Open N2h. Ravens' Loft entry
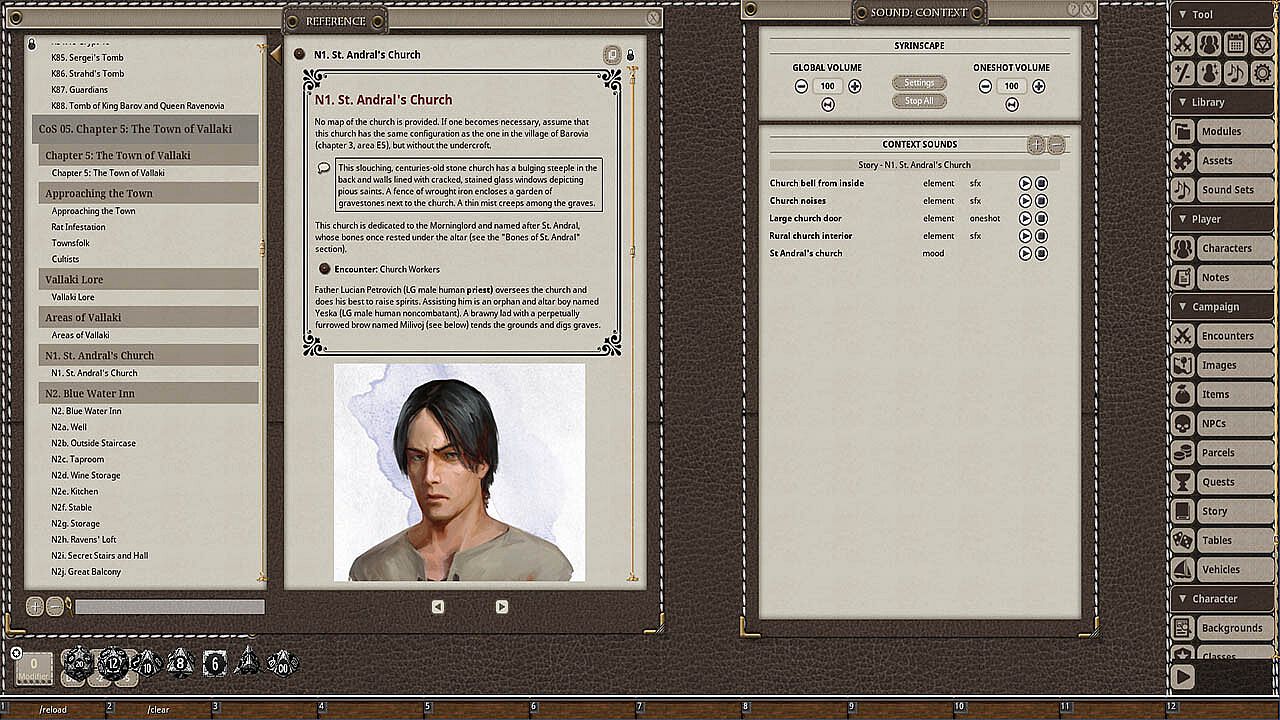This screenshot has width=1280, height=720. click(x=84, y=539)
